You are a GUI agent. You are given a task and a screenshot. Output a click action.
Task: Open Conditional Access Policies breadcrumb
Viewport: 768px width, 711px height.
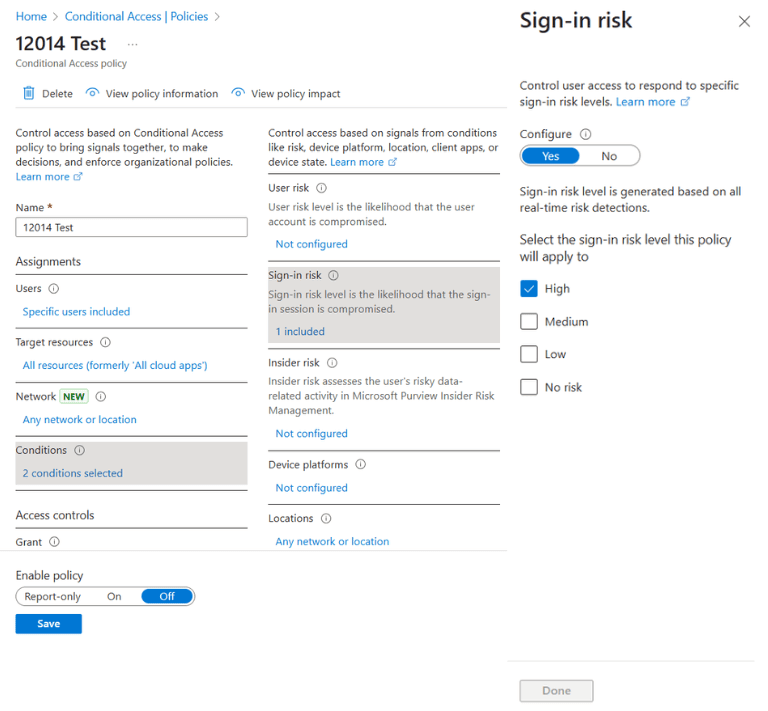coord(136,17)
